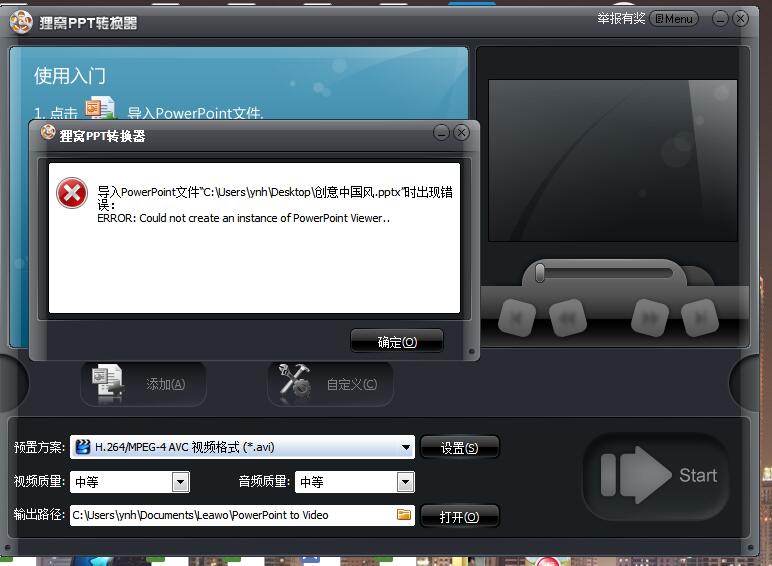
Task: Click the preview progress slider handle
Action: point(540,273)
